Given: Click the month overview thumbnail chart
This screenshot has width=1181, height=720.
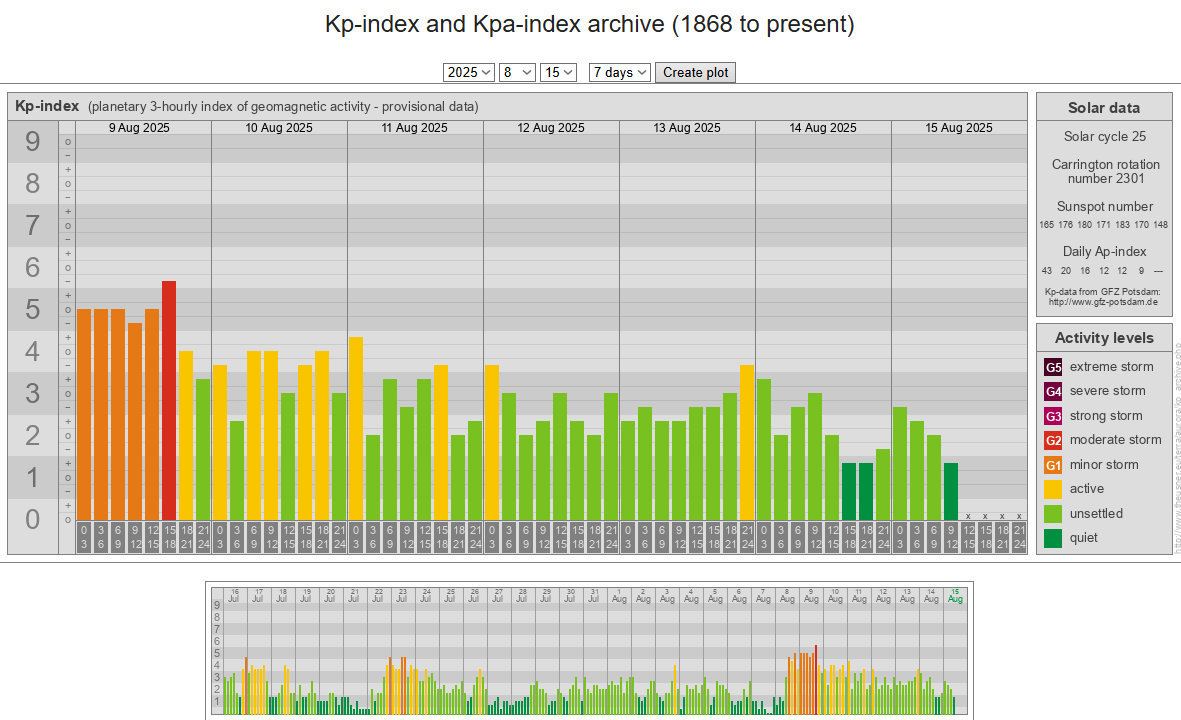Looking at the screenshot, I should [x=589, y=650].
